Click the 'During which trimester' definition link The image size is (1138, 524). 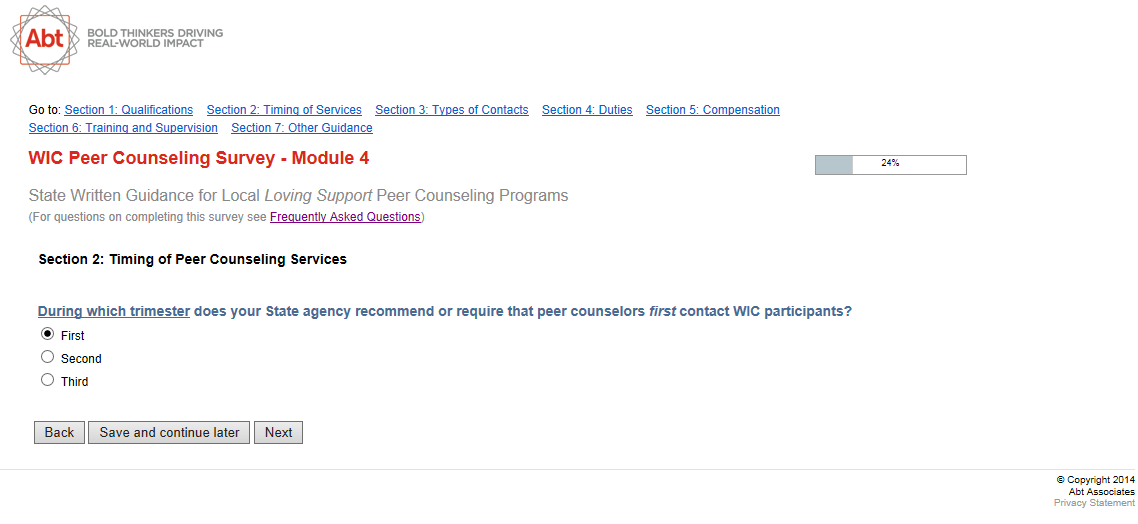114,311
